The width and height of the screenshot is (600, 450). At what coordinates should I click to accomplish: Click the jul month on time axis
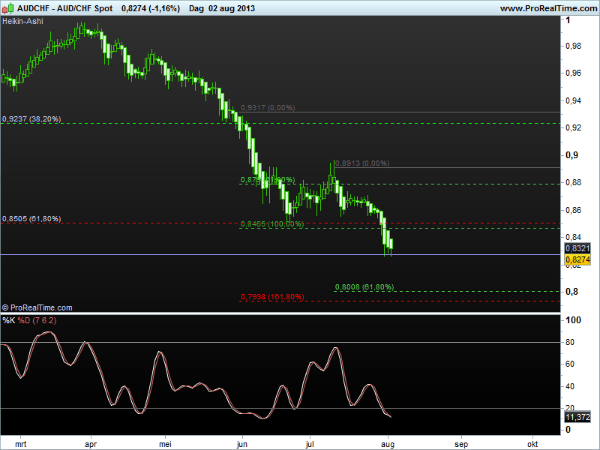pyautogui.click(x=310, y=444)
